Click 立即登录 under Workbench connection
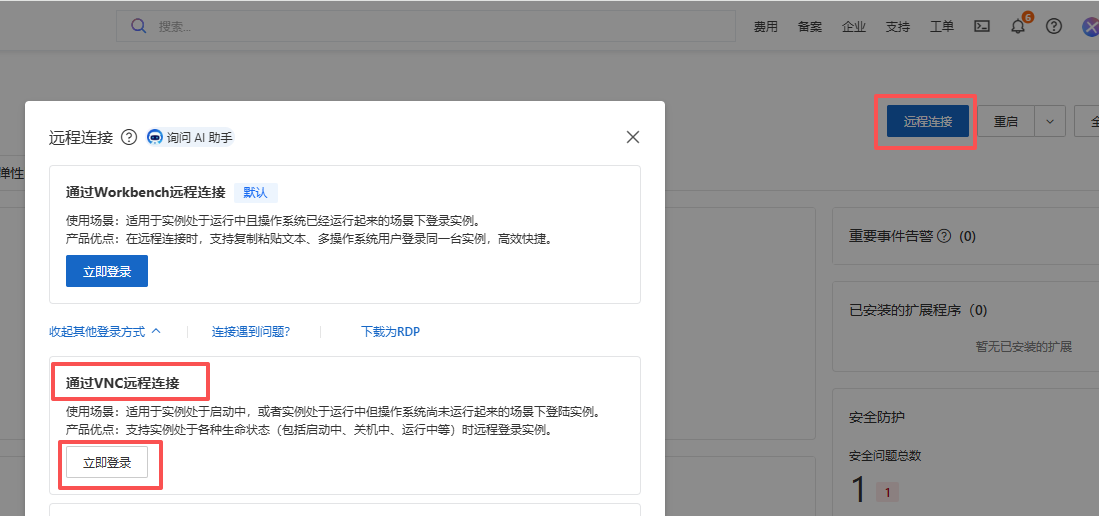This screenshot has height=516, width=1099. (107, 271)
